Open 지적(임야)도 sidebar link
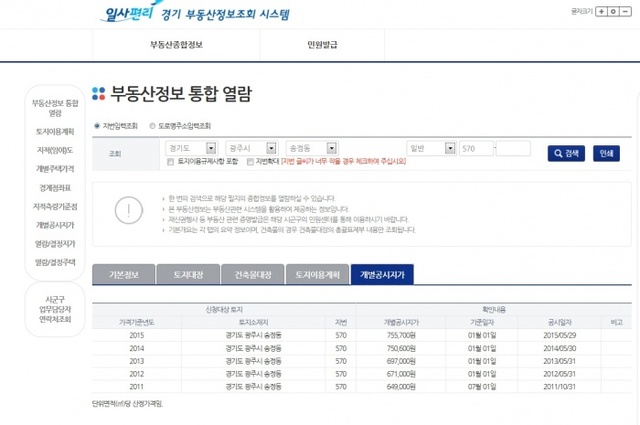 55,150
